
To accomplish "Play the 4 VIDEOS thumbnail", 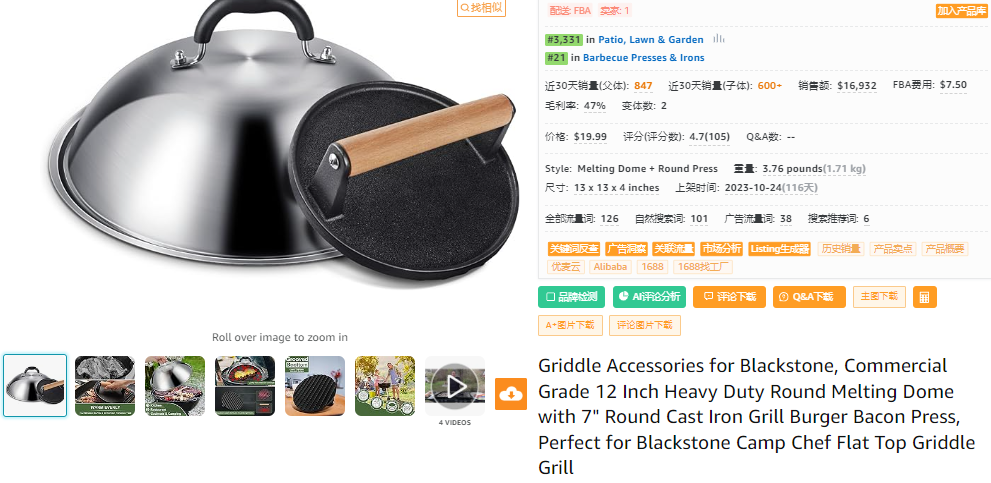I will pyautogui.click(x=454, y=386).
